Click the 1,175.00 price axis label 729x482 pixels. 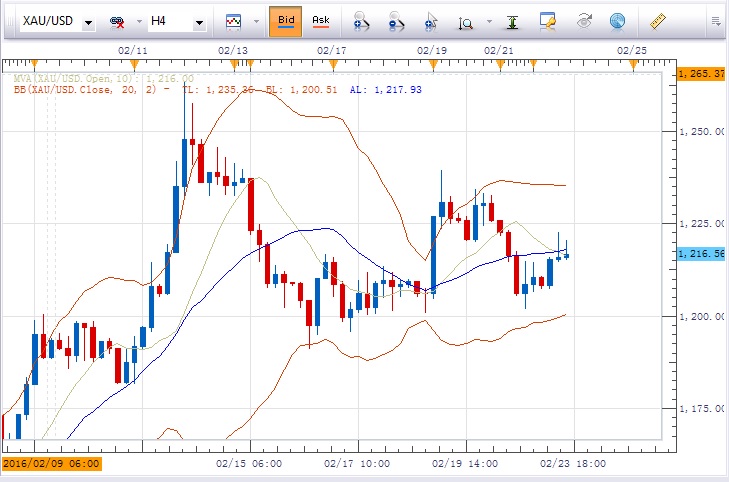coord(702,409)
